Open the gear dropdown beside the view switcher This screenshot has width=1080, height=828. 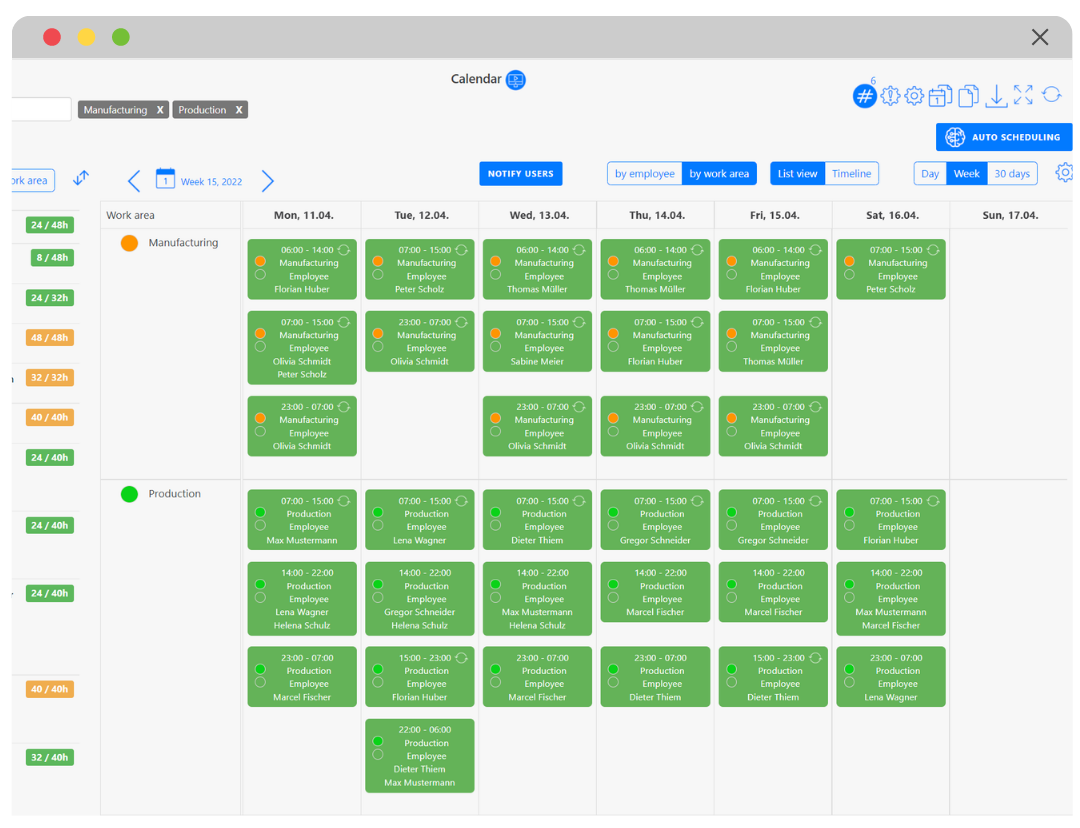tap(1064, 172)
